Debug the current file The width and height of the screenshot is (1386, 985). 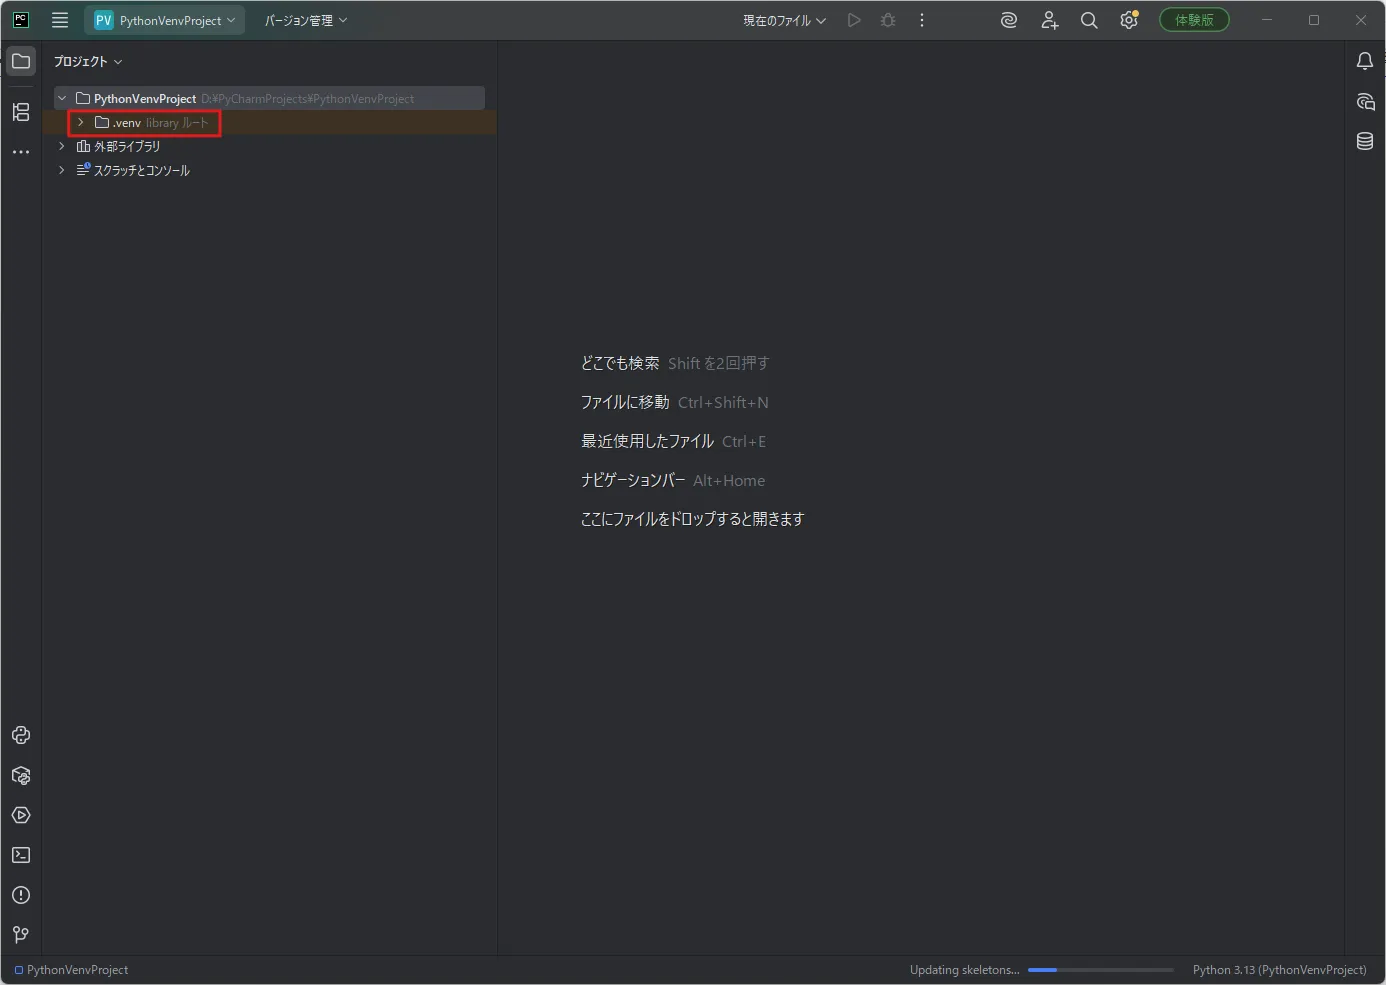coord(888,20)
